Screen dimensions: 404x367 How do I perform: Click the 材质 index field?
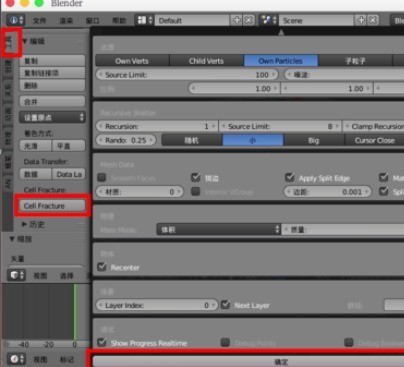click(140, 192)
